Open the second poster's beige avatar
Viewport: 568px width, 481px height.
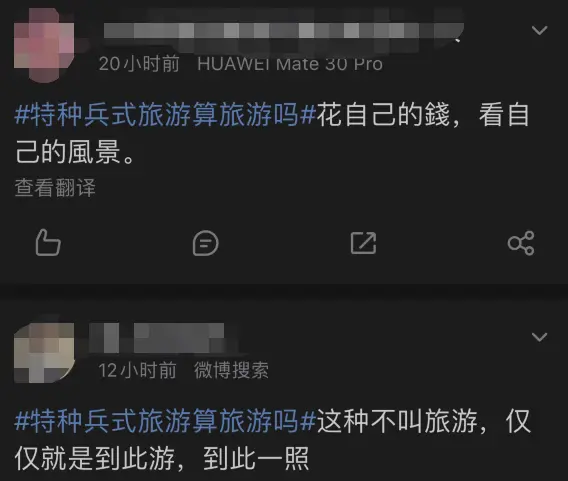pos(44,353)
